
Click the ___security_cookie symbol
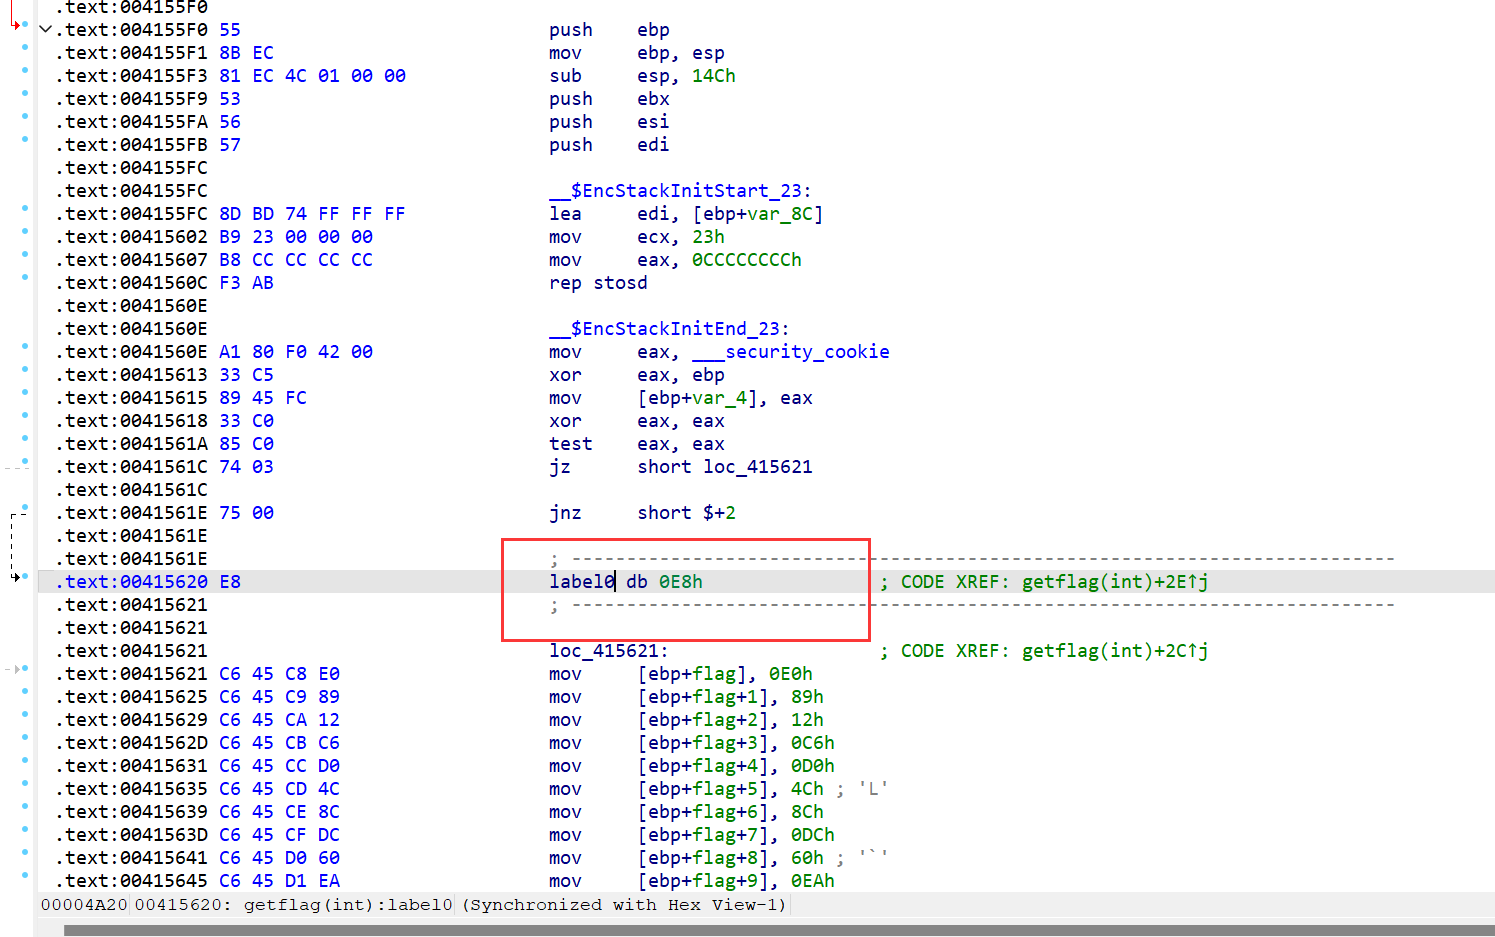[790, 352]
